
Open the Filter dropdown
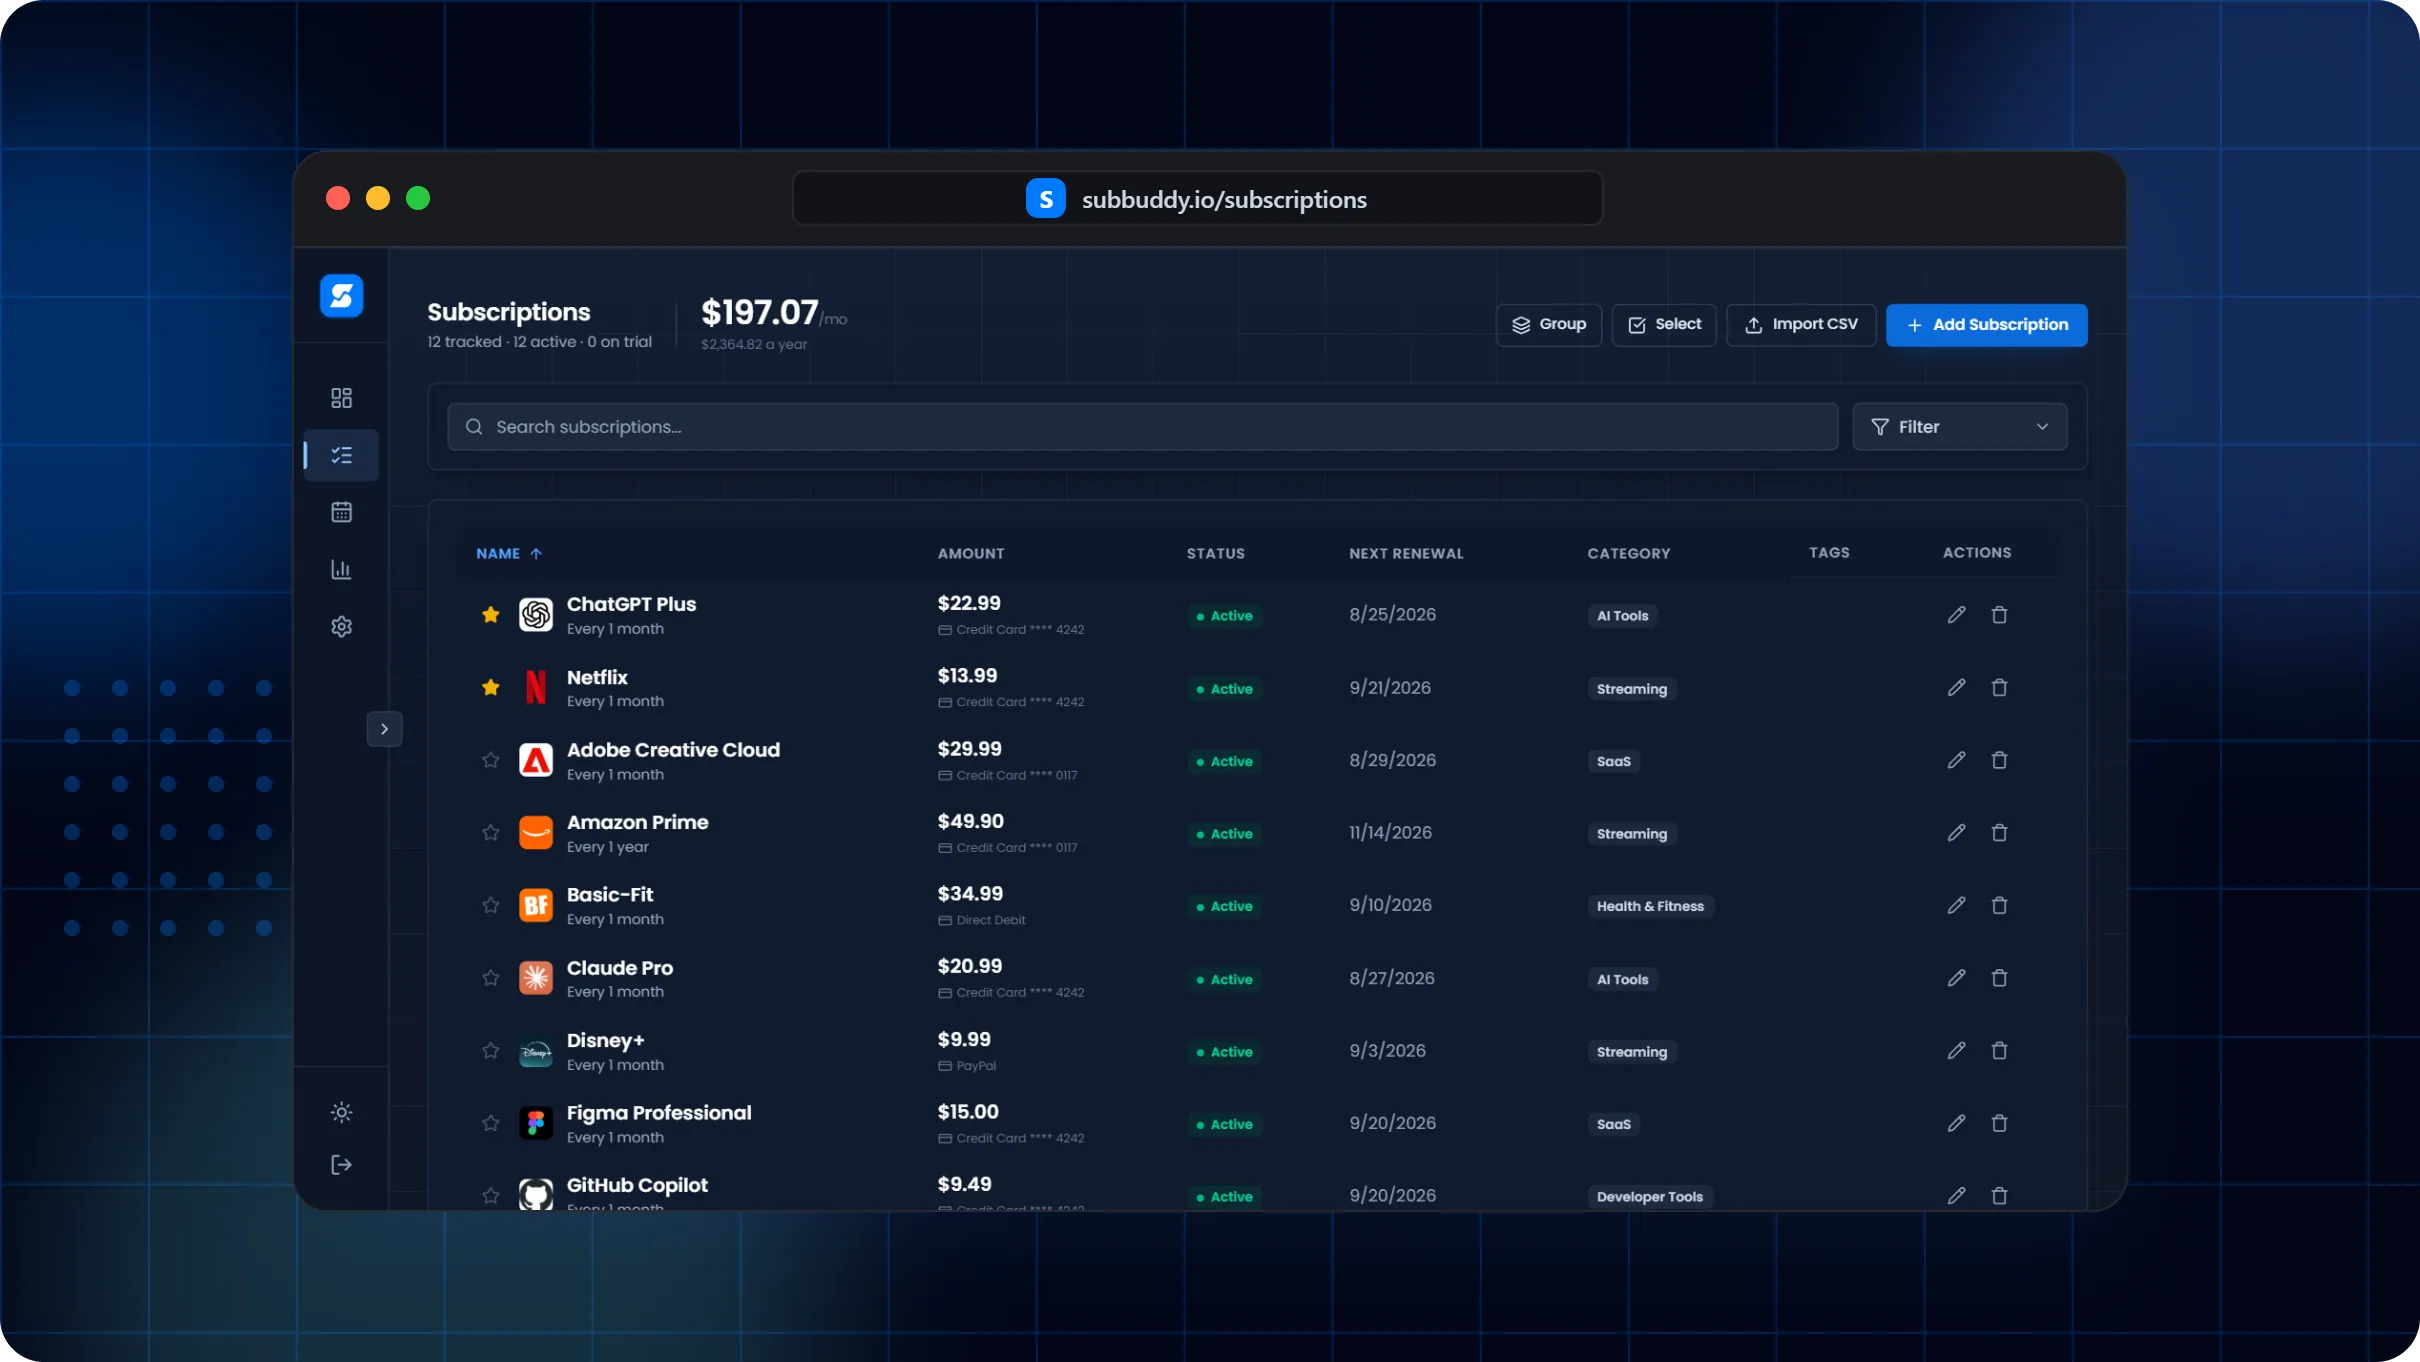pyautogui.click(x=1959, y=427)
